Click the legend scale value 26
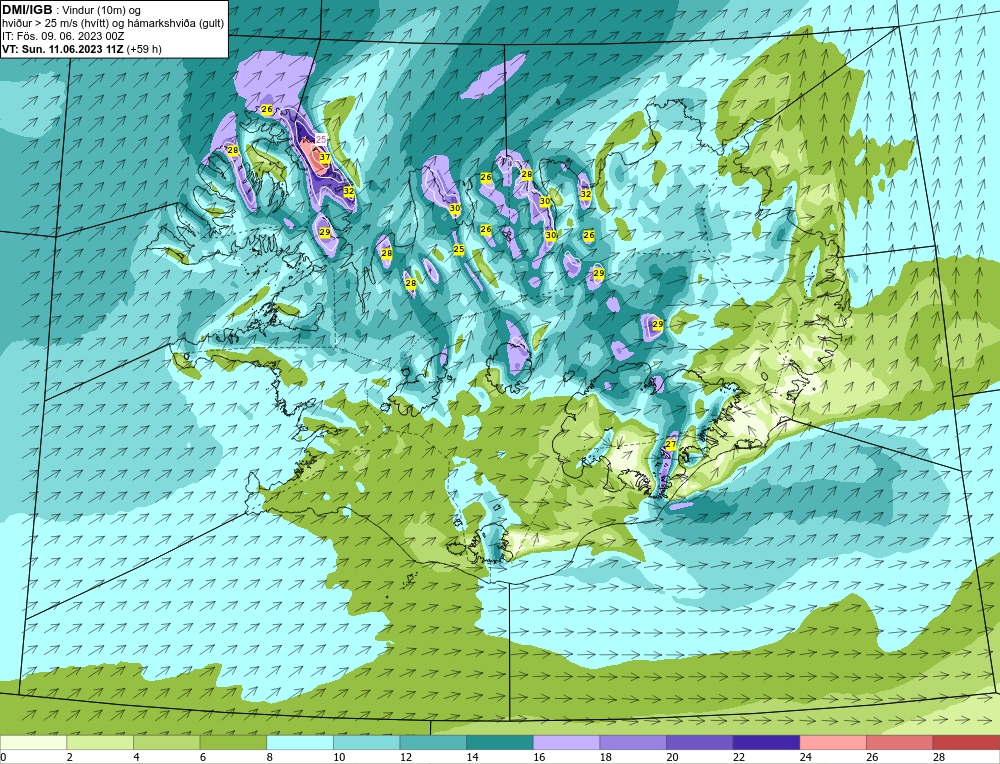Screen dimensions: 1000x764 [872, 757]
